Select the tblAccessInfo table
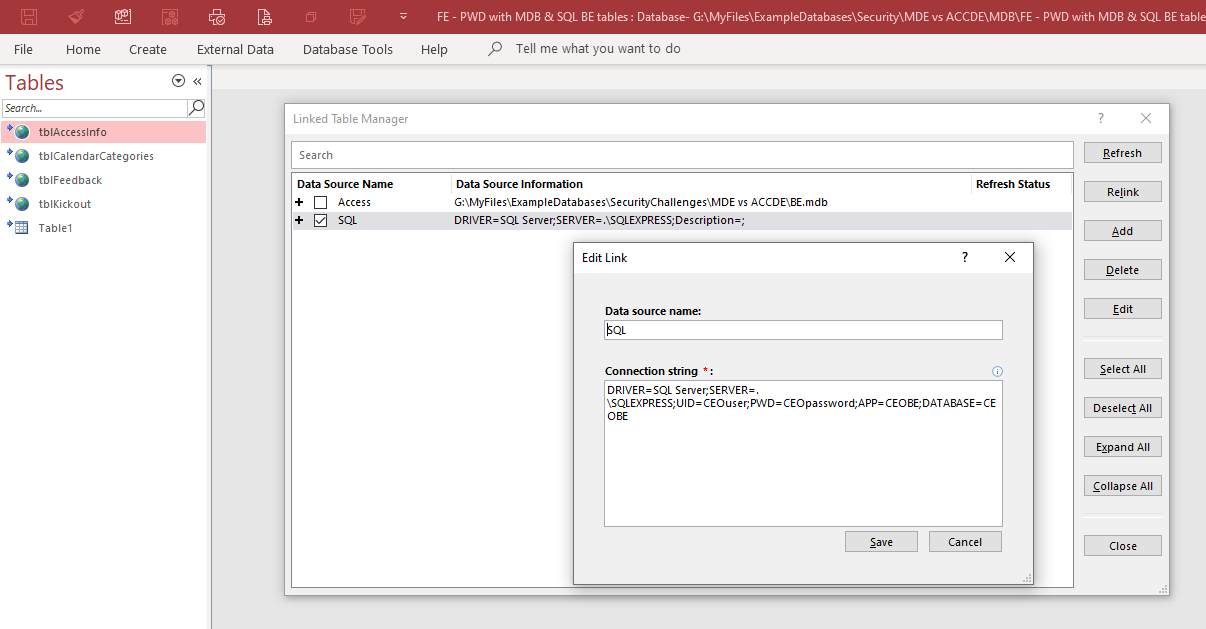Screen dimensions: 1206x629 (104, 132)
